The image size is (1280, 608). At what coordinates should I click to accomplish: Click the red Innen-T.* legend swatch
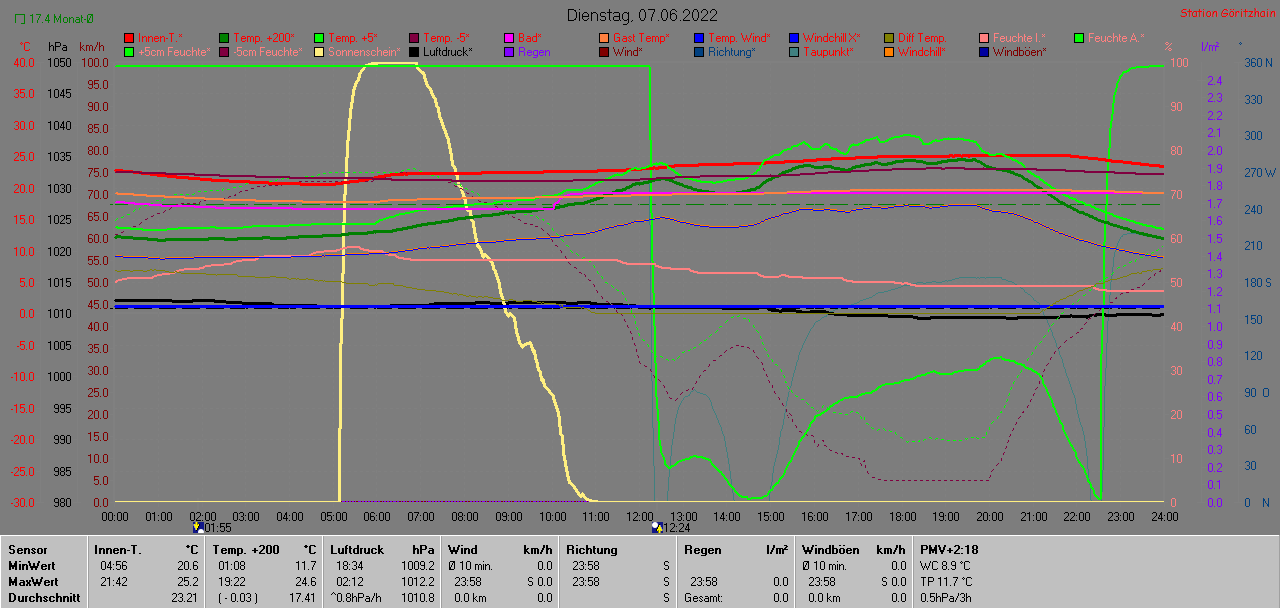point(129,38)
